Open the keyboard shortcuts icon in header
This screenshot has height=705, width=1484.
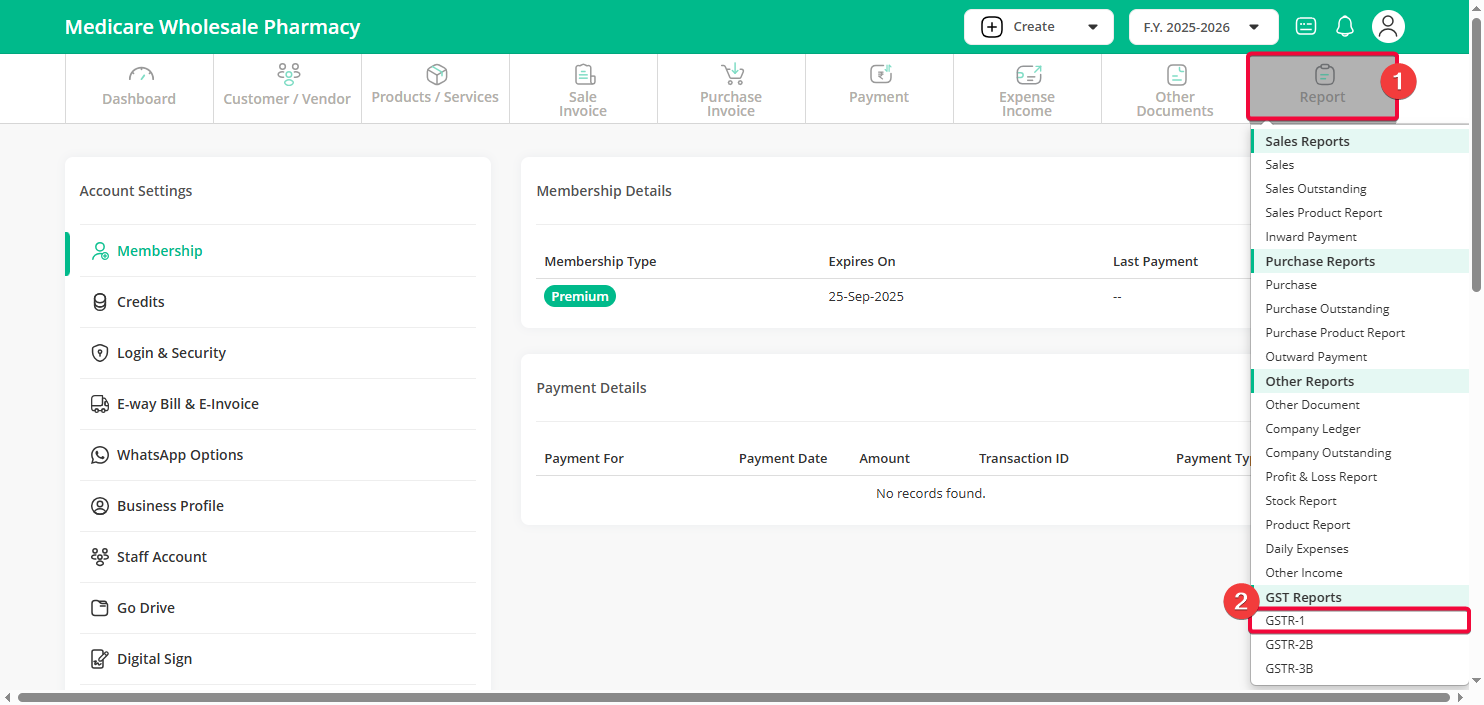click(1306, 27)
